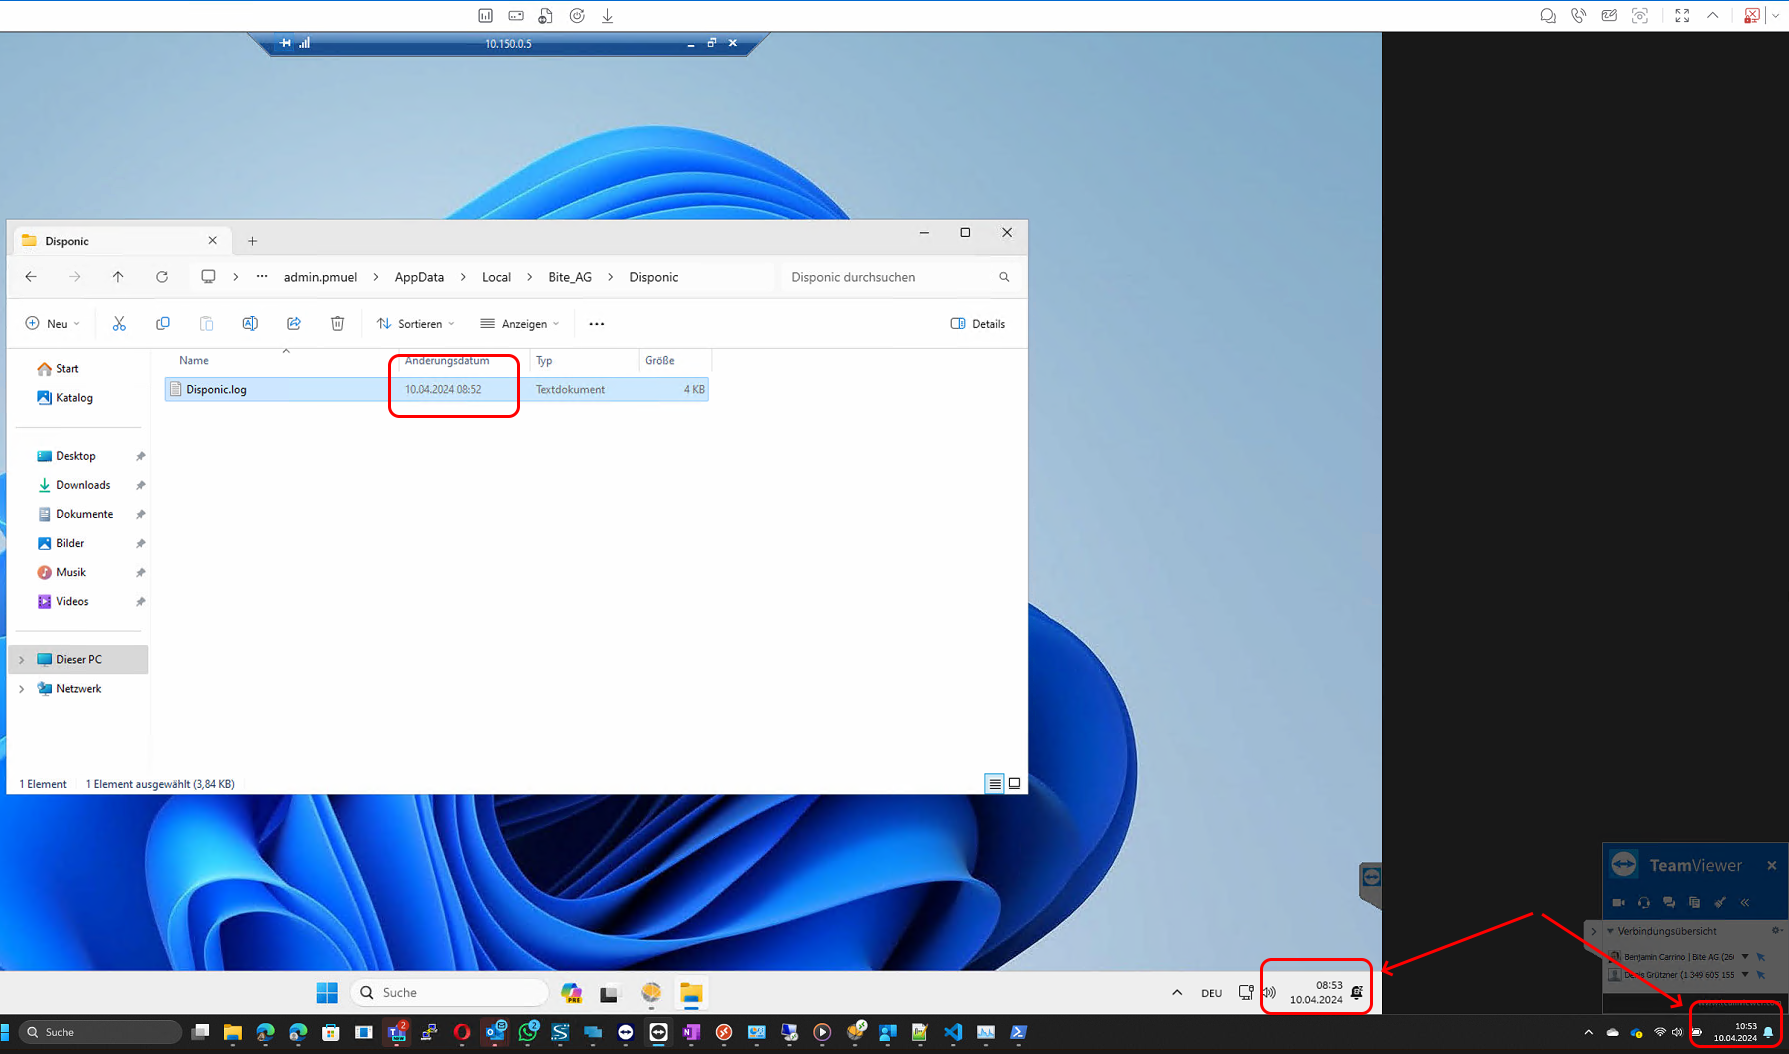Open the Neu dropdown in Explorer

(52, 323)
